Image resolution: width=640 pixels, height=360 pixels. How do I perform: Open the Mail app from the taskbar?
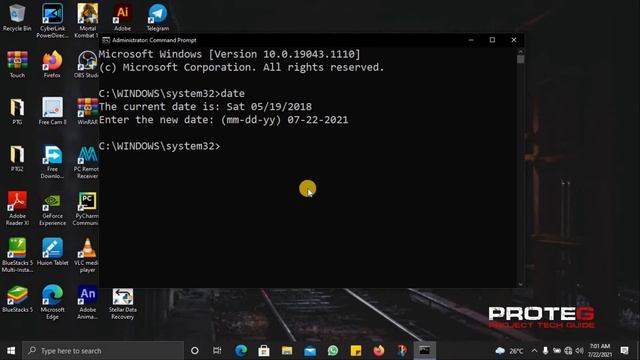coord(310,351)
